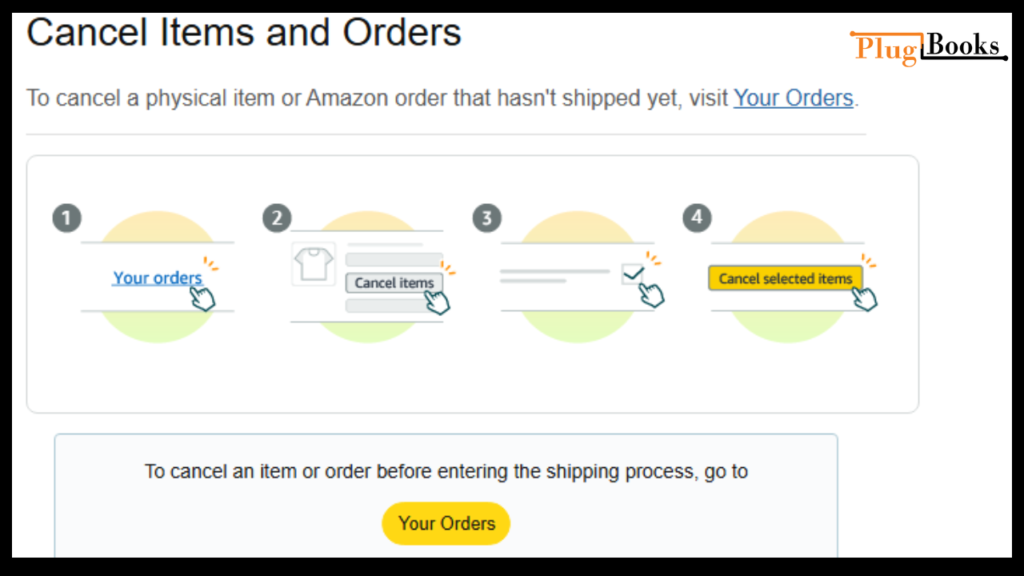Click the step 3 number badge

pyautogui.click(x=487, y=218)
